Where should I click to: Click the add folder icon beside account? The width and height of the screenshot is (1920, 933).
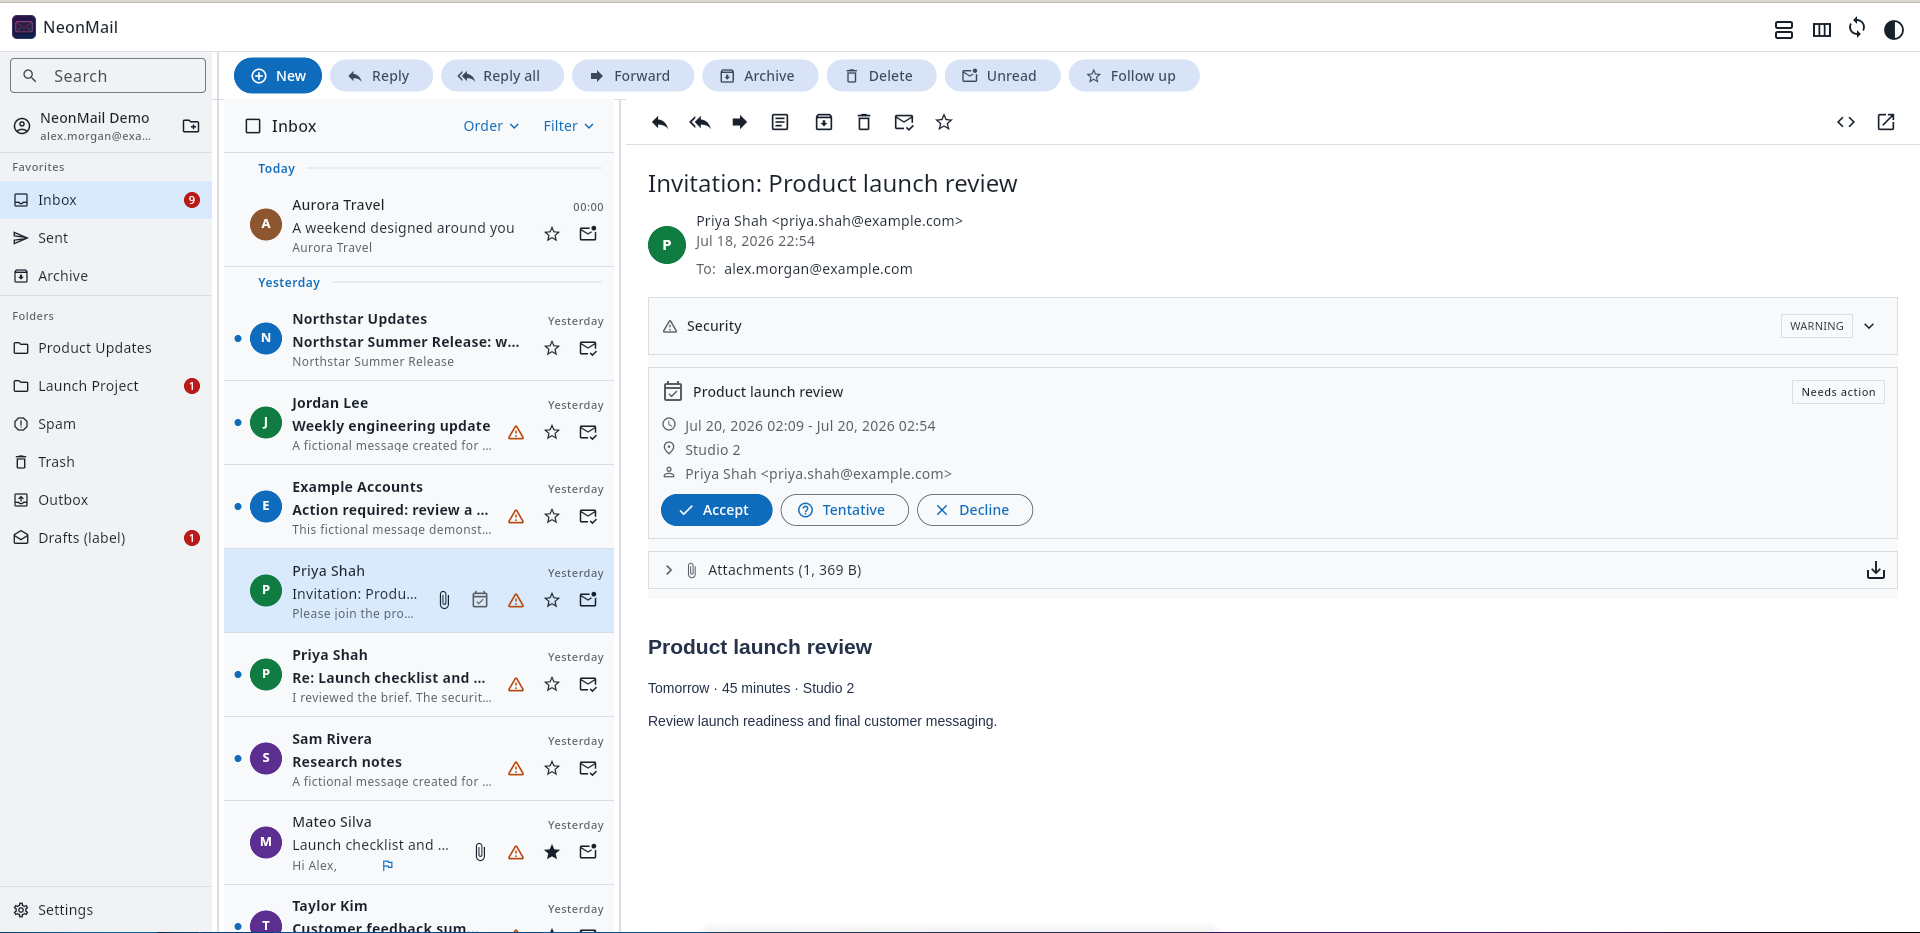(191, 126)
